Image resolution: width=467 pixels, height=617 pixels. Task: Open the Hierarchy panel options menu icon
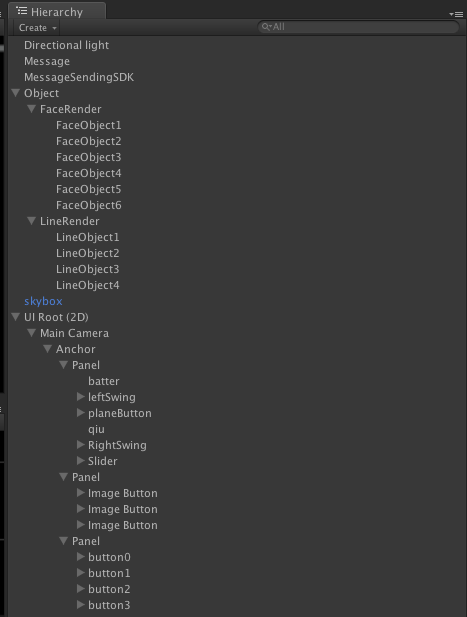click(x=456, y=15)
